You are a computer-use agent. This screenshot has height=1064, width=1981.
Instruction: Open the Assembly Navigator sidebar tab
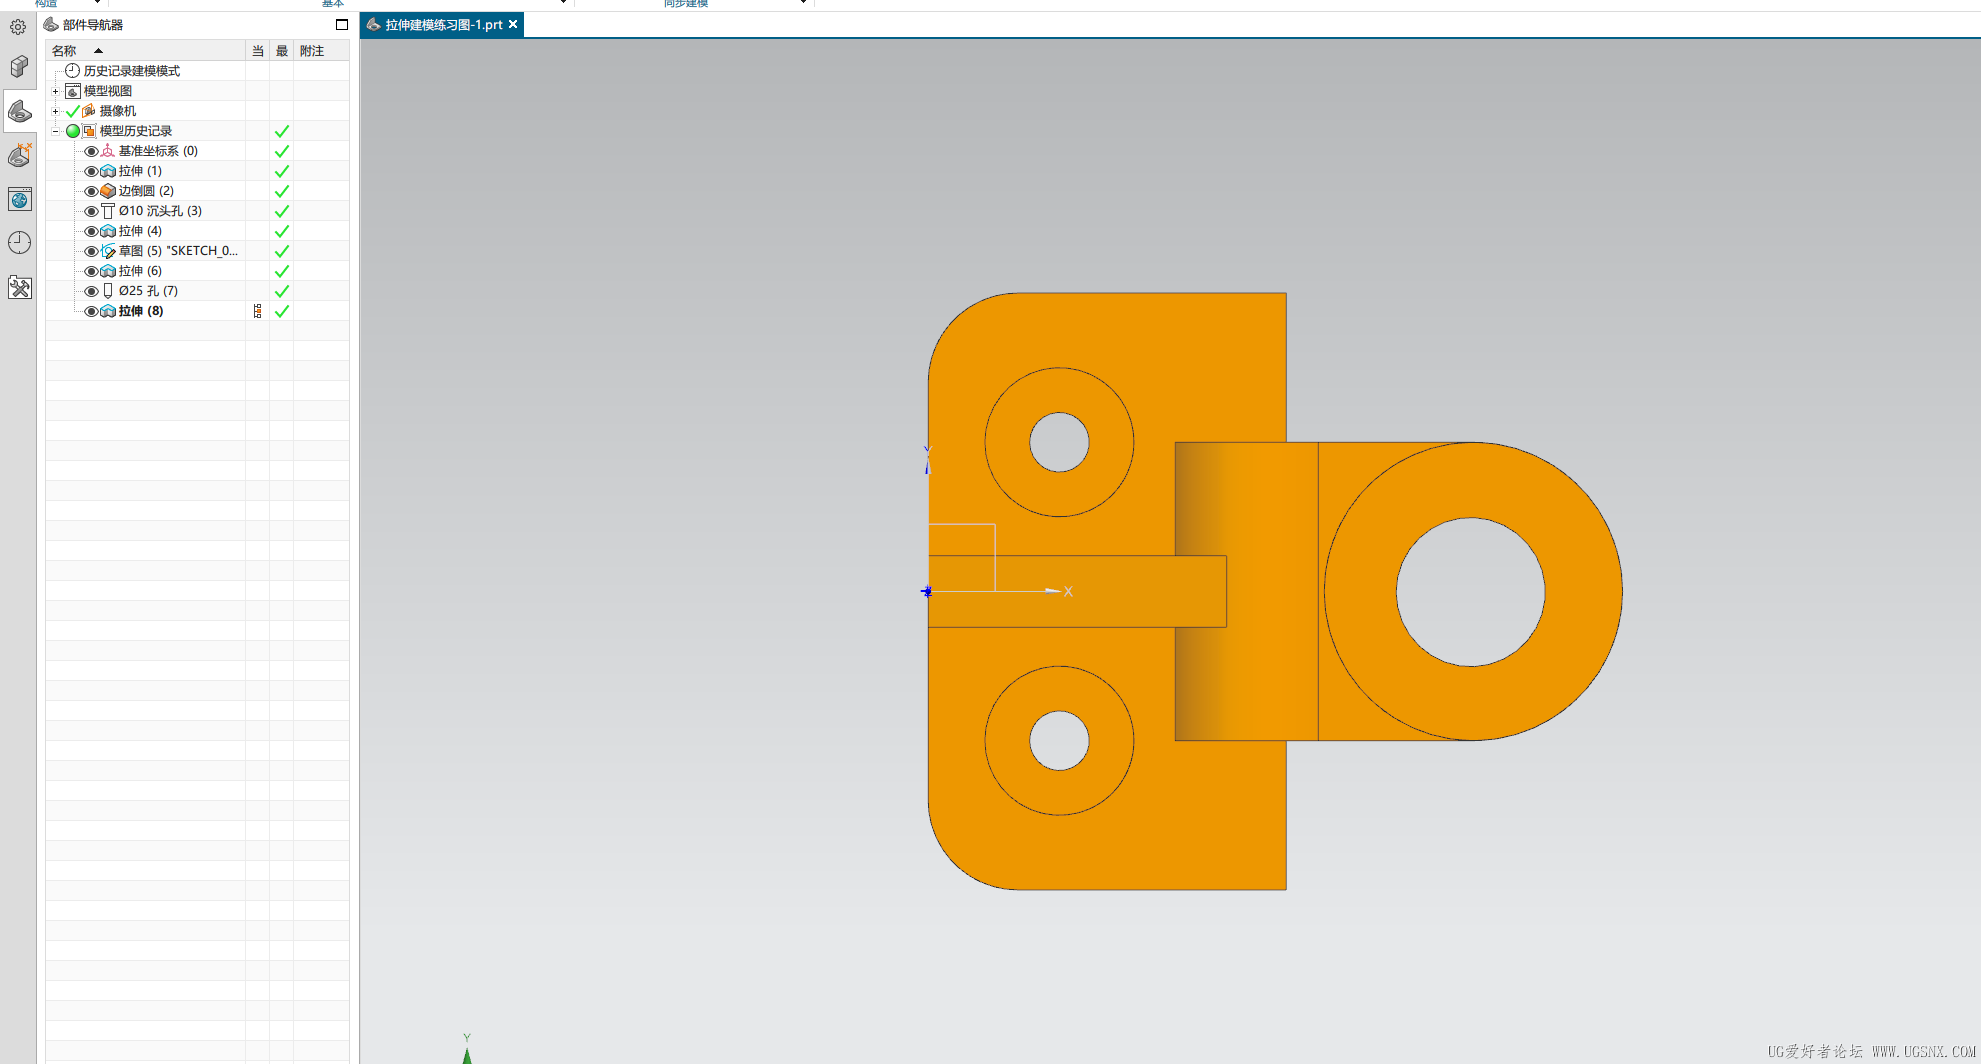(x=19, y=67)
